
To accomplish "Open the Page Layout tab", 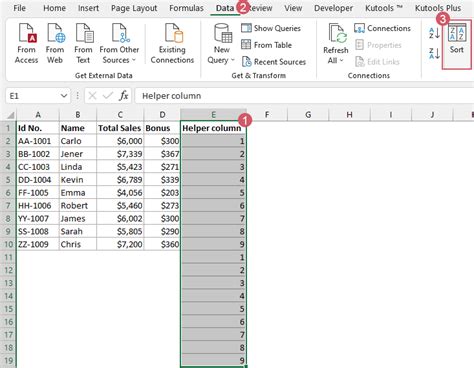I will coord(134,8).
